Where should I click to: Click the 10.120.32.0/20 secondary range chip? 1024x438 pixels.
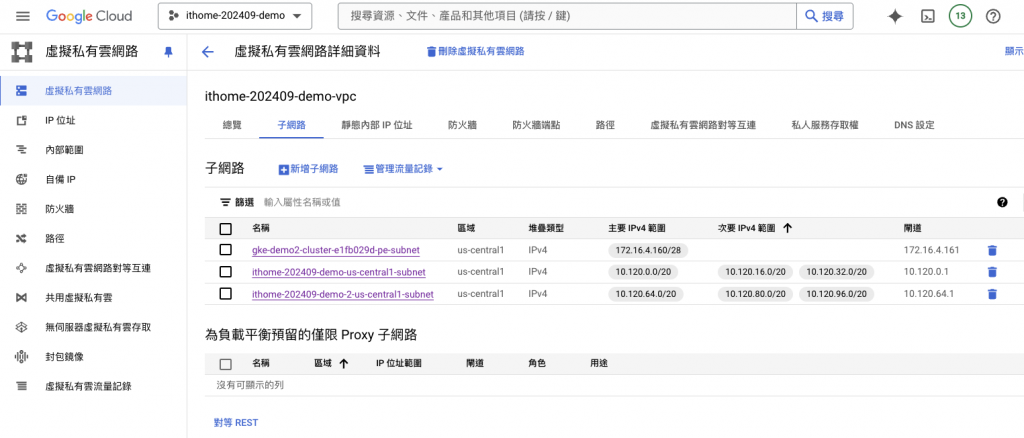(837, 272)
